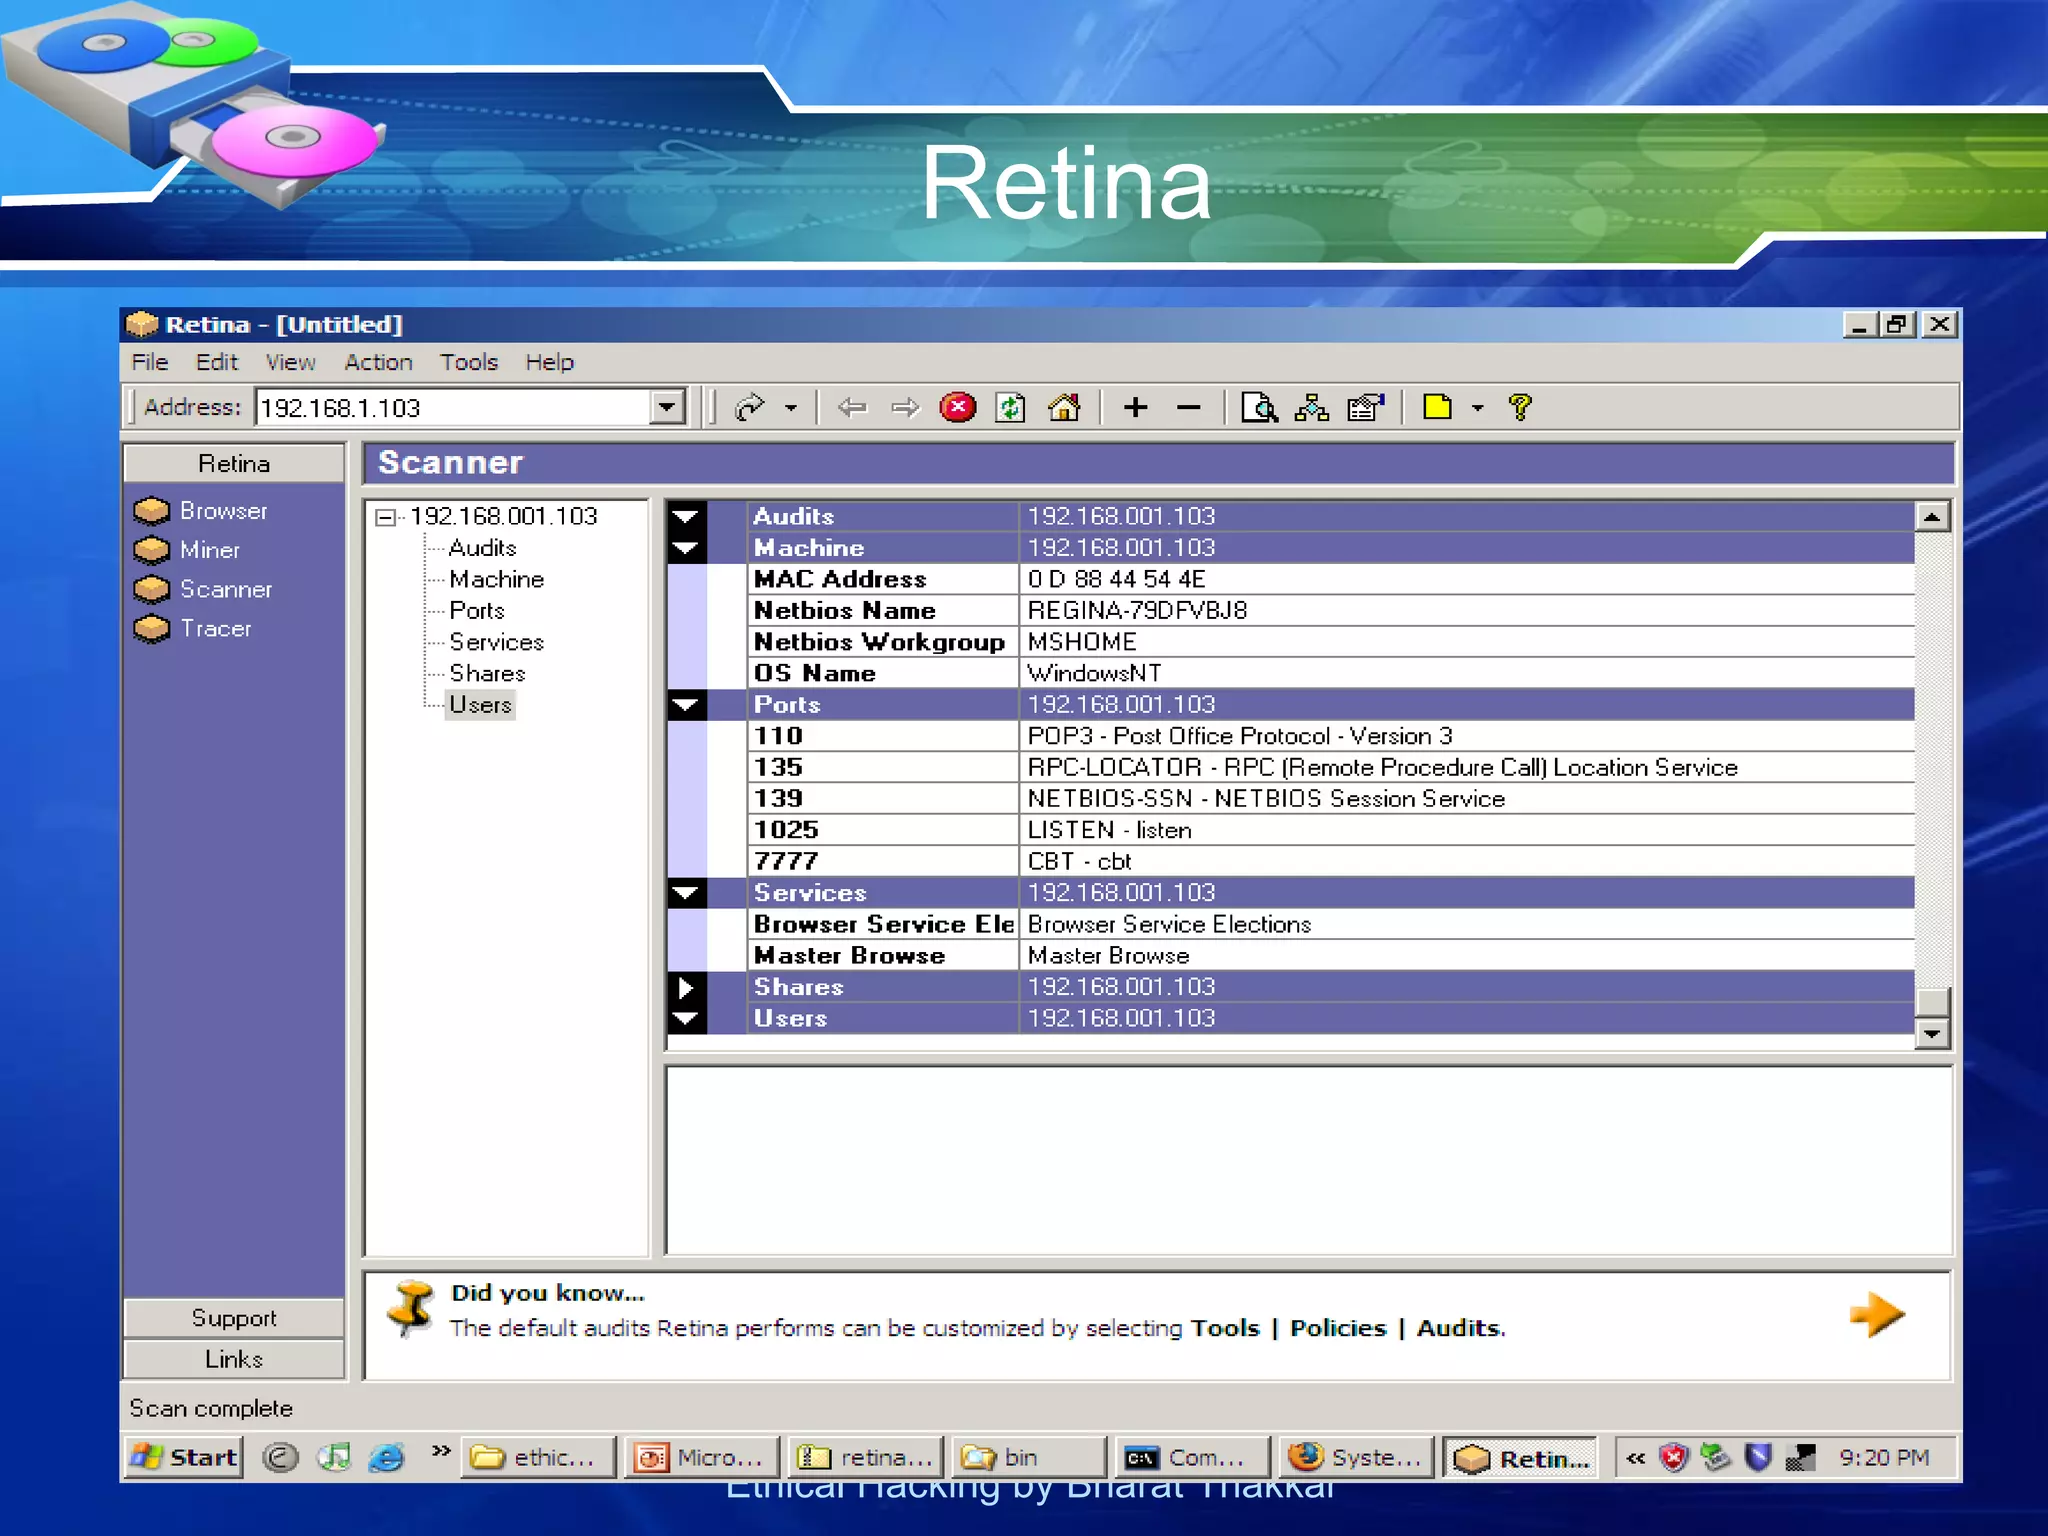The height and width of the screenshot is (1536, 2048).
Task: Expand the Shares section arrow
Action: pos(686,987)
